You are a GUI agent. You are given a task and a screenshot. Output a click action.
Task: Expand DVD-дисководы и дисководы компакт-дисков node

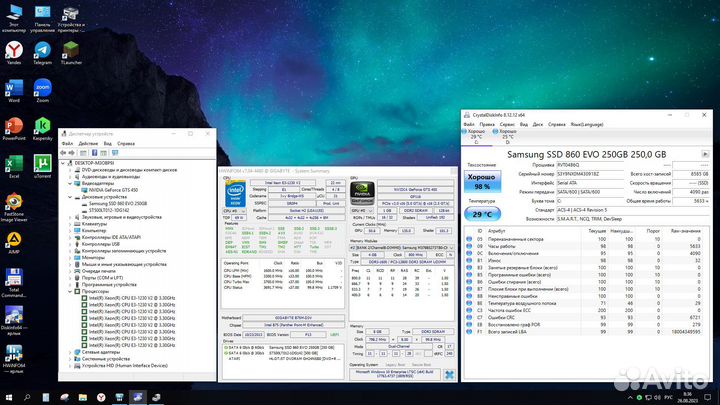(x=71, y=170)
